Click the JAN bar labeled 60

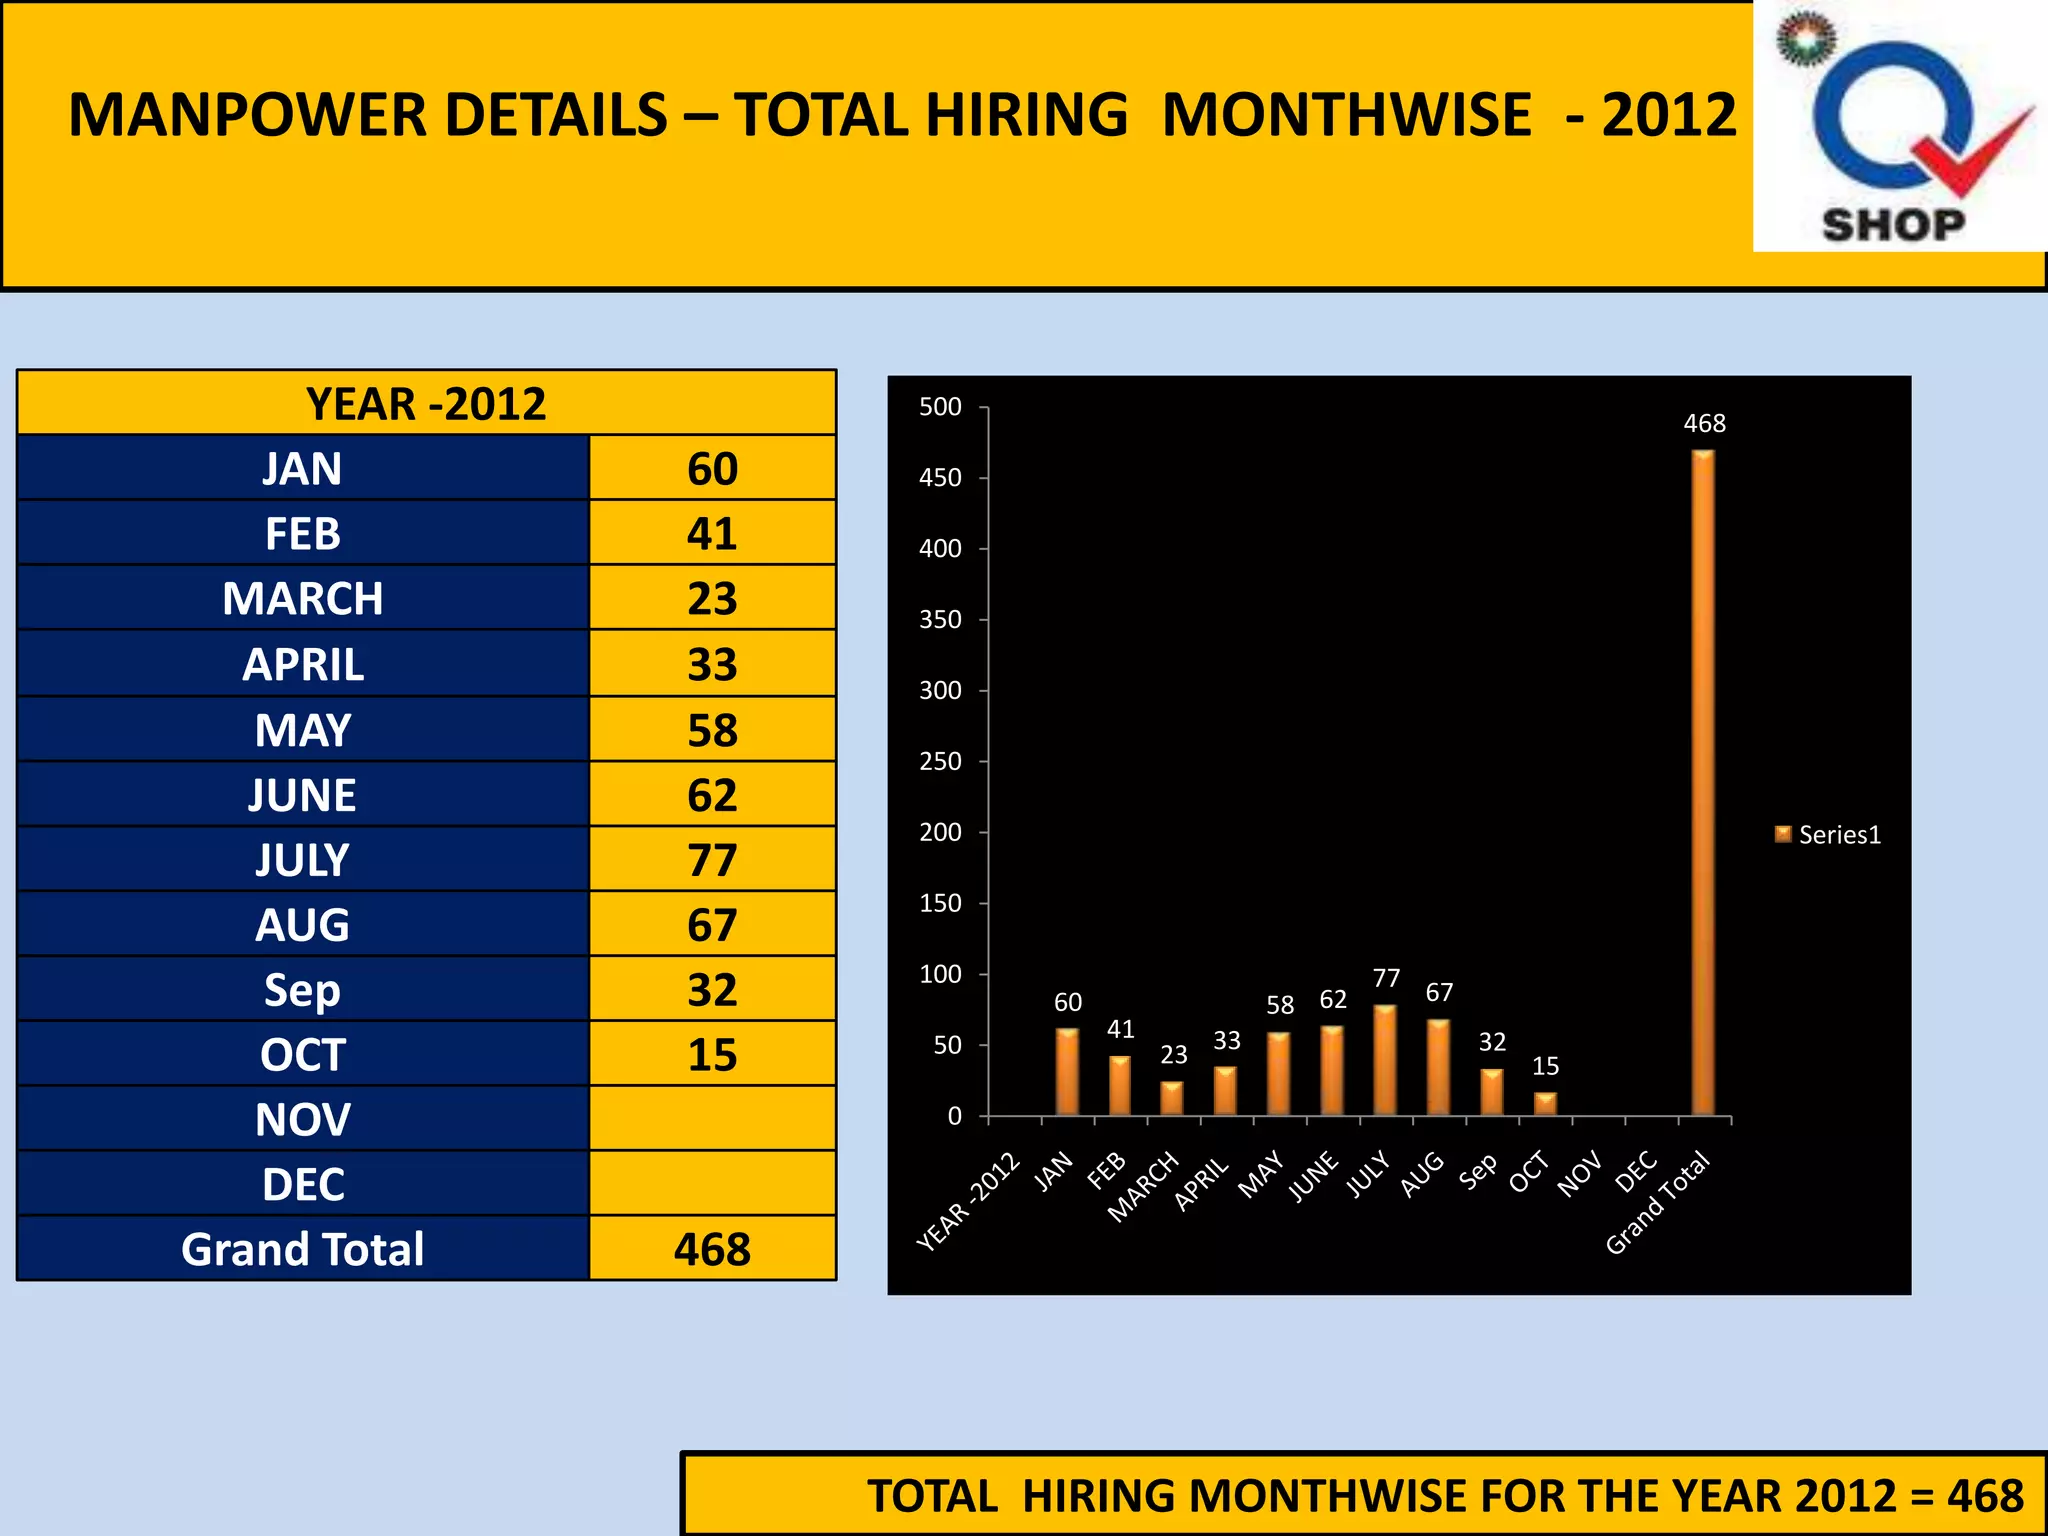(x=1067, y=1072)
